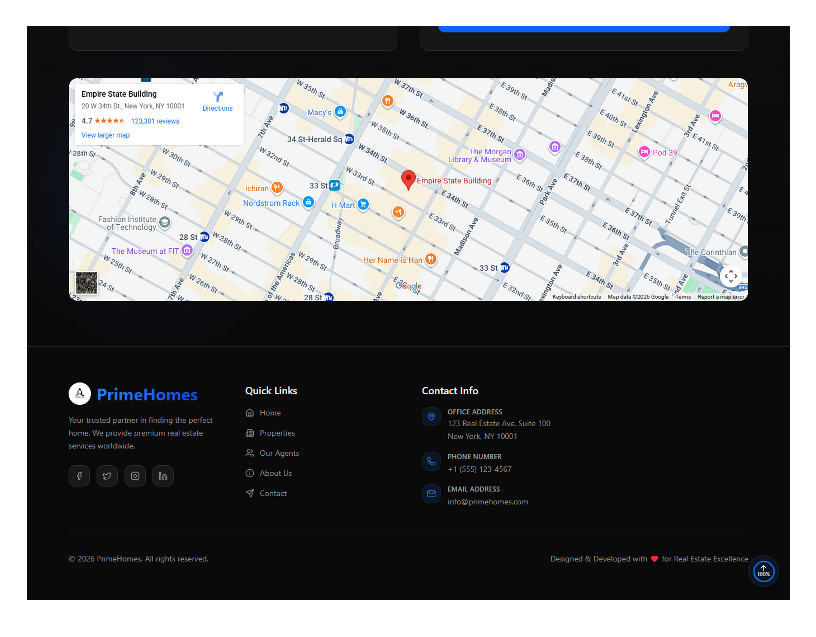Viewport: 816px width, 637px height.
Task: Click the H Mart grocery cart marker
Action: pos(363,205)
